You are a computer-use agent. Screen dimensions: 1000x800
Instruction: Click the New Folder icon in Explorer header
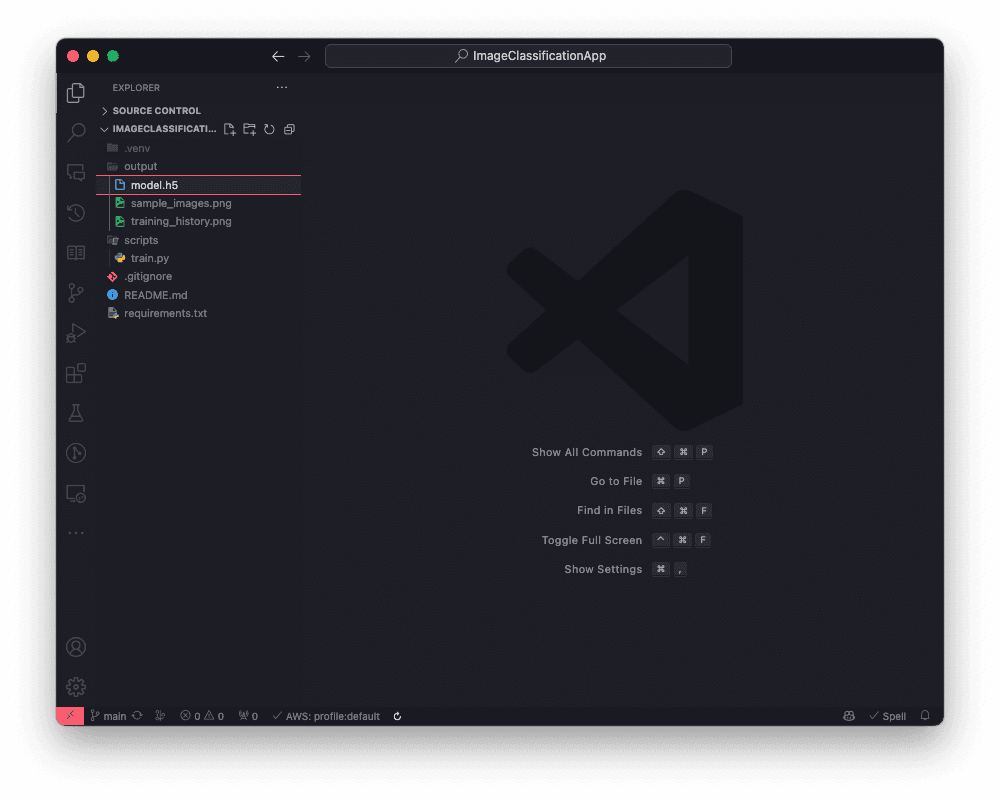click(x=249, y=130)
